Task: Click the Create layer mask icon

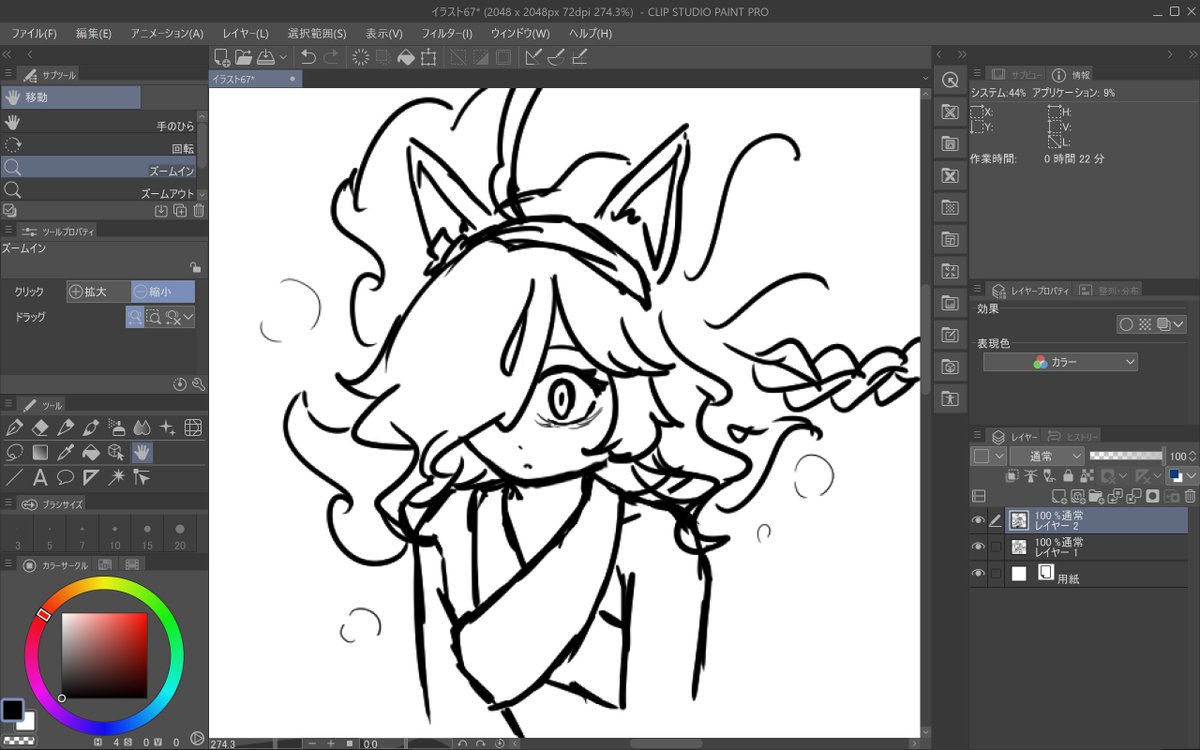Action: [x=1153, y=496]
